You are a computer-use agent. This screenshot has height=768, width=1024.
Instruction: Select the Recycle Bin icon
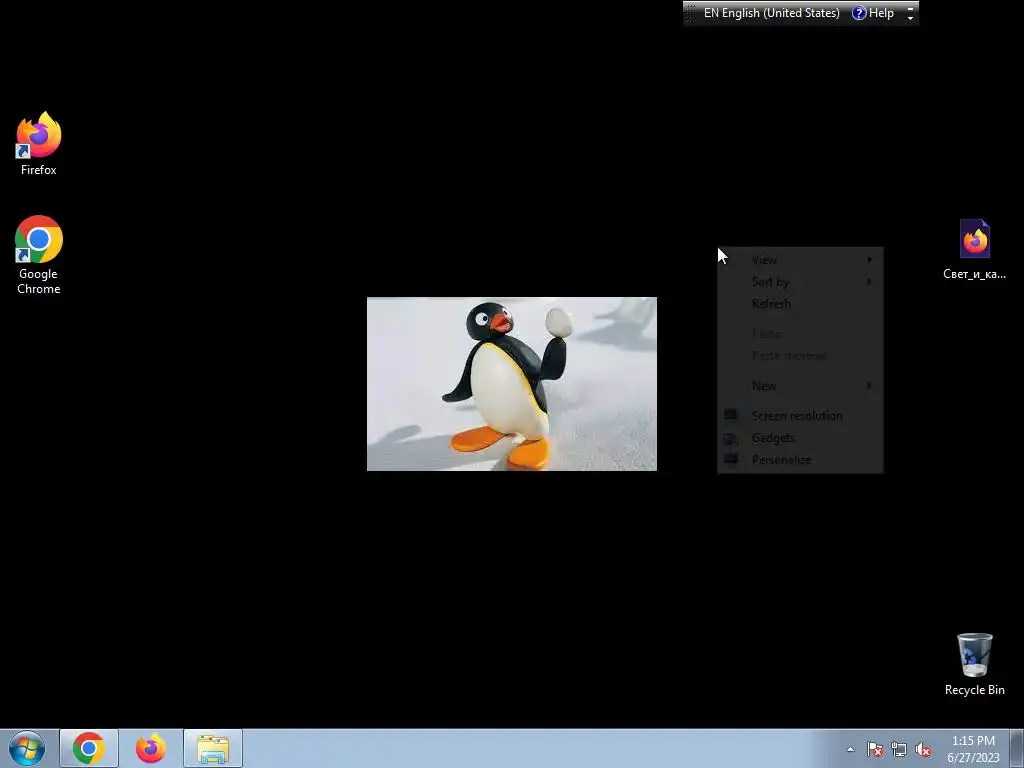tap(974, 664)
